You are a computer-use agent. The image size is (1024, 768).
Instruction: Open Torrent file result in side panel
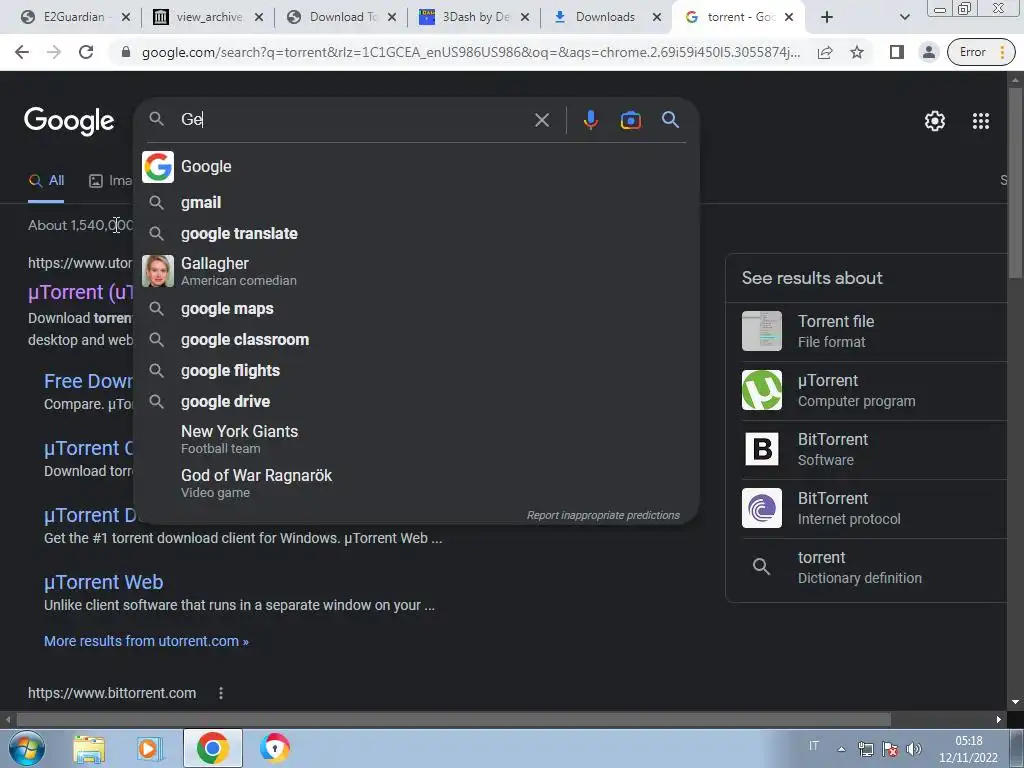point(866,331)
